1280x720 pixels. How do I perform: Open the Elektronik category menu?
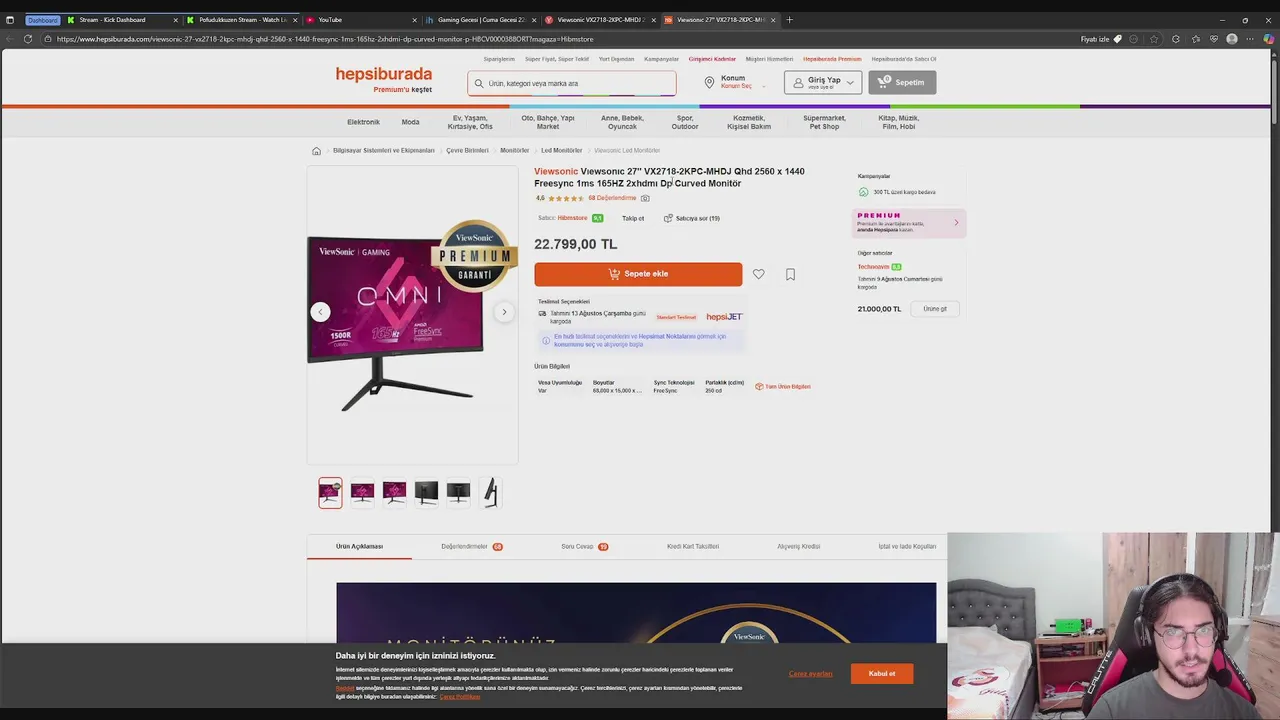(363, 122)
